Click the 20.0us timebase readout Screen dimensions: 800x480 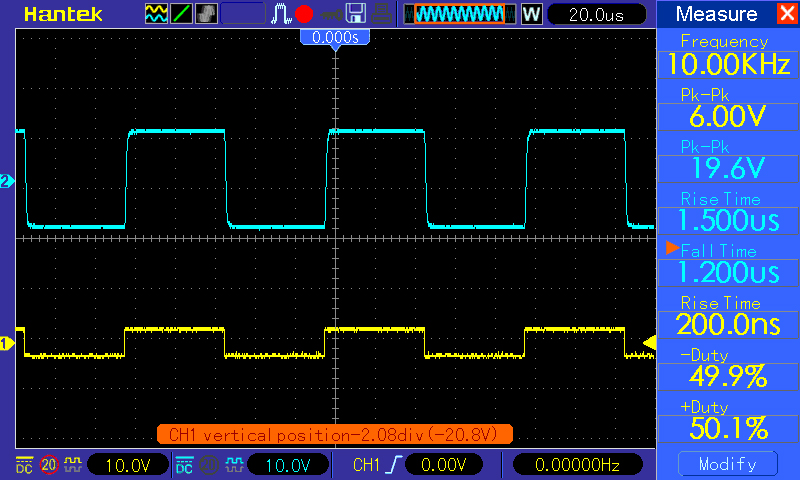(x=596, y=14)
